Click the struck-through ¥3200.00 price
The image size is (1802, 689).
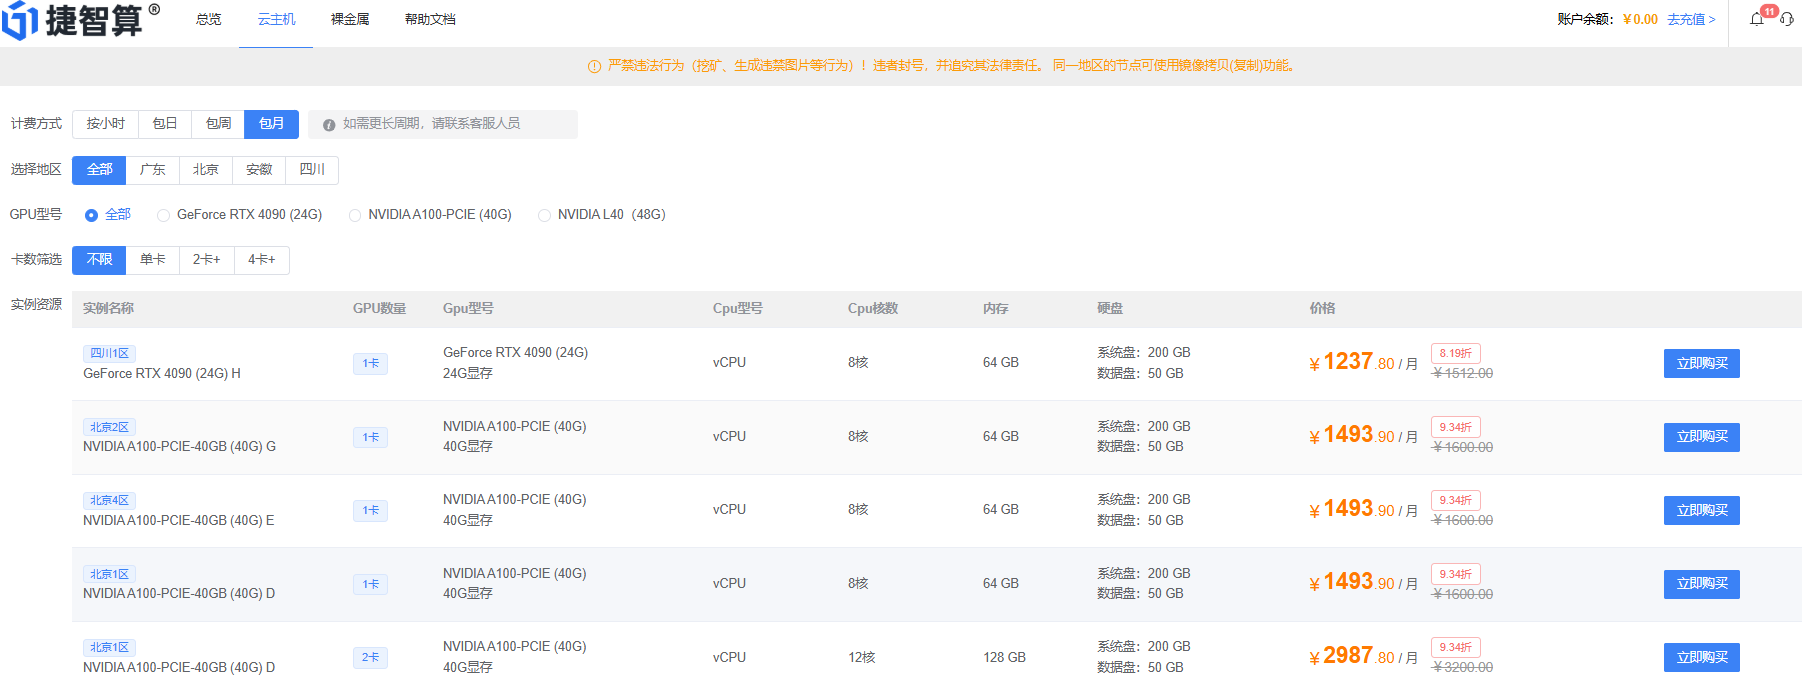pos(1463,668)
